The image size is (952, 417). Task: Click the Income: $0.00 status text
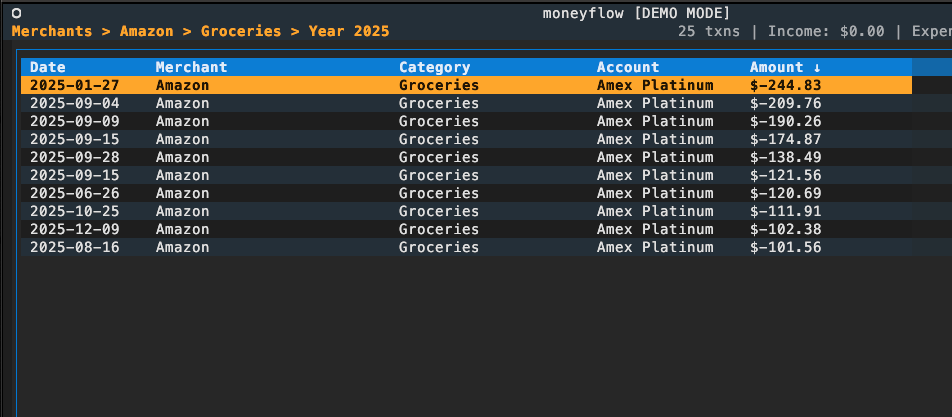point(826,31)
